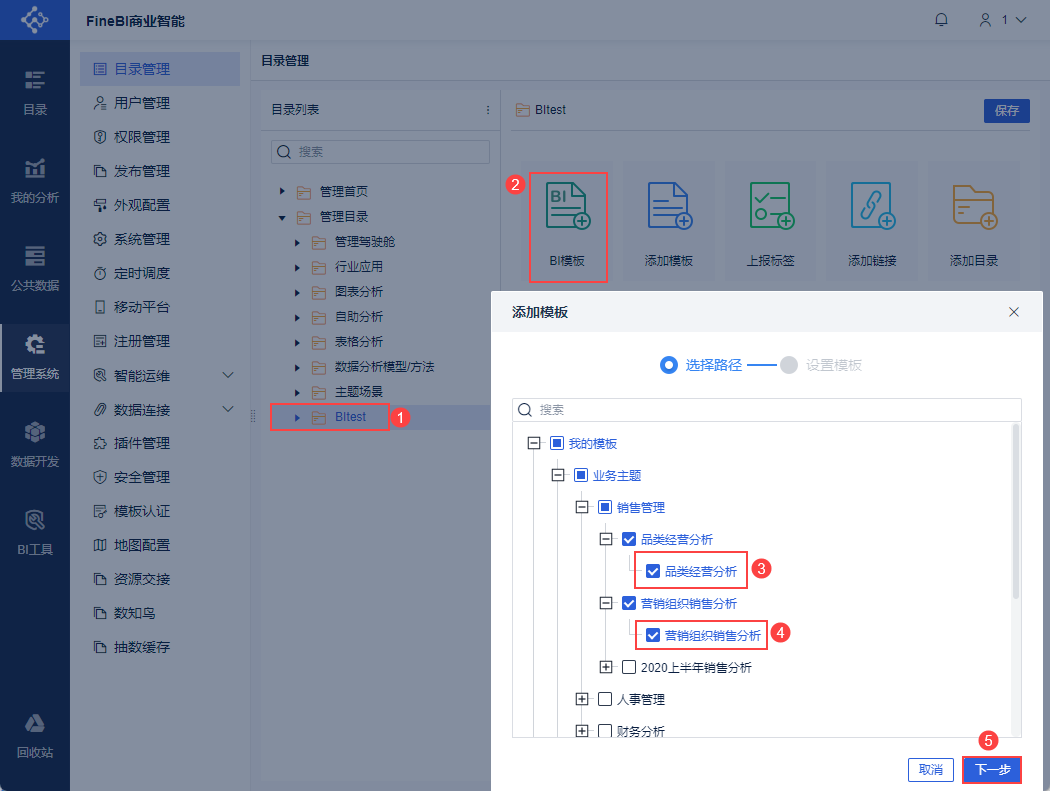Select 发布管理 menu item
Viewport: 1050px width, 791px height.
pos(160,171)
